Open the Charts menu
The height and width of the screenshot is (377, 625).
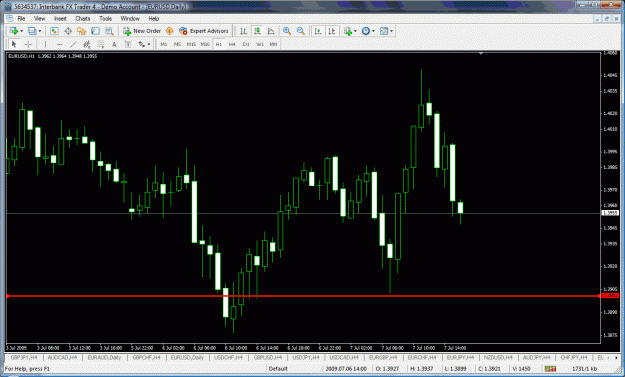tap(83, 19)
